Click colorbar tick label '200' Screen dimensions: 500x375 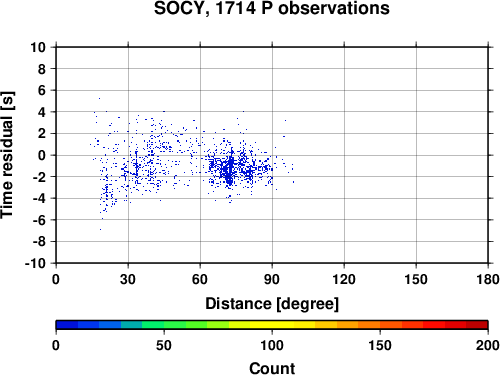click(488, 345)
